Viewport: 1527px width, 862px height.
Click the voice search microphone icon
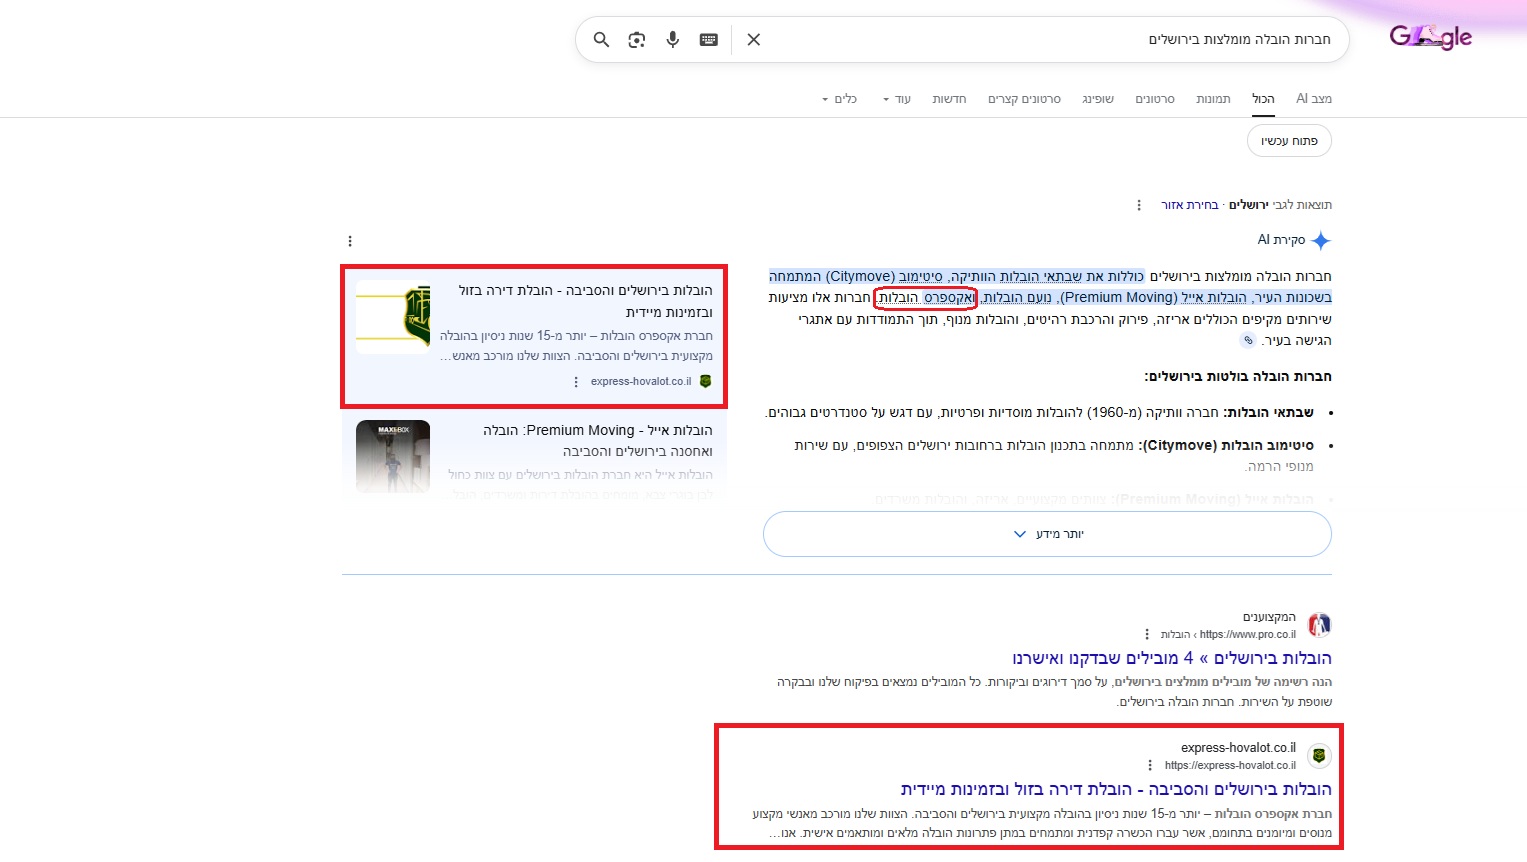tap(673, 40)
